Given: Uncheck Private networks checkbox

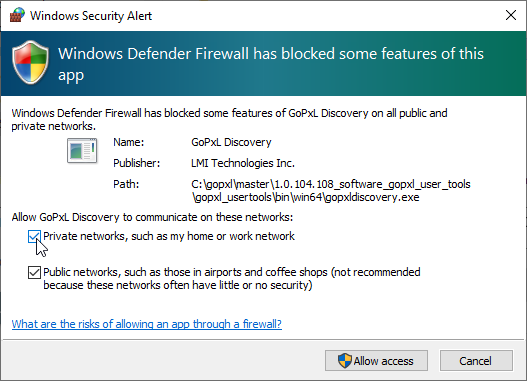Looking at the screenshot, I should [34, 237].
